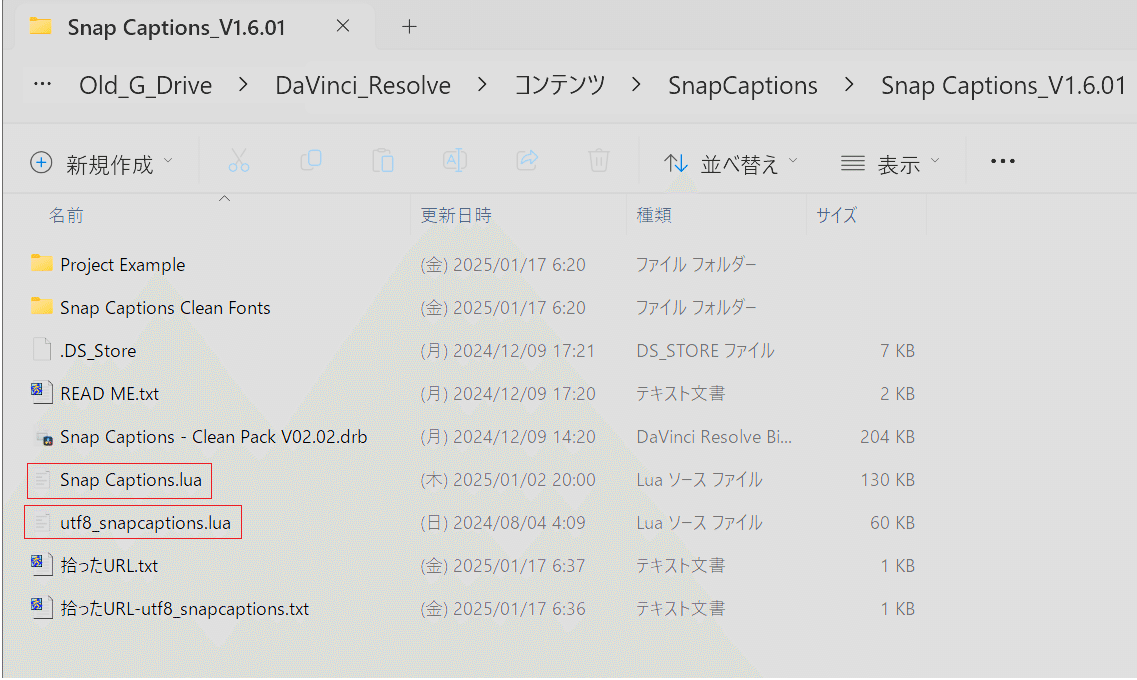
Task: Select the 拾ったURL.txt file name
Action: 109,565
